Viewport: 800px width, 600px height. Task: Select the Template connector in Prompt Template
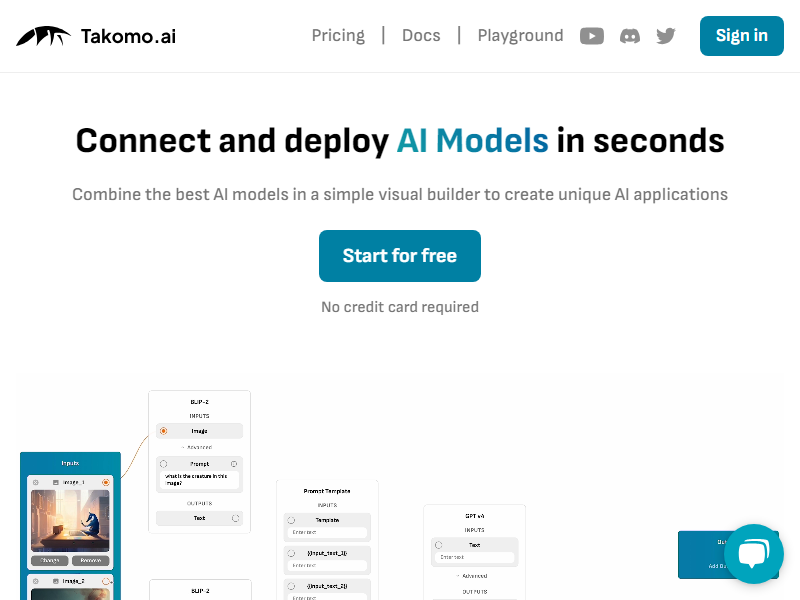[x=291, y=520]
